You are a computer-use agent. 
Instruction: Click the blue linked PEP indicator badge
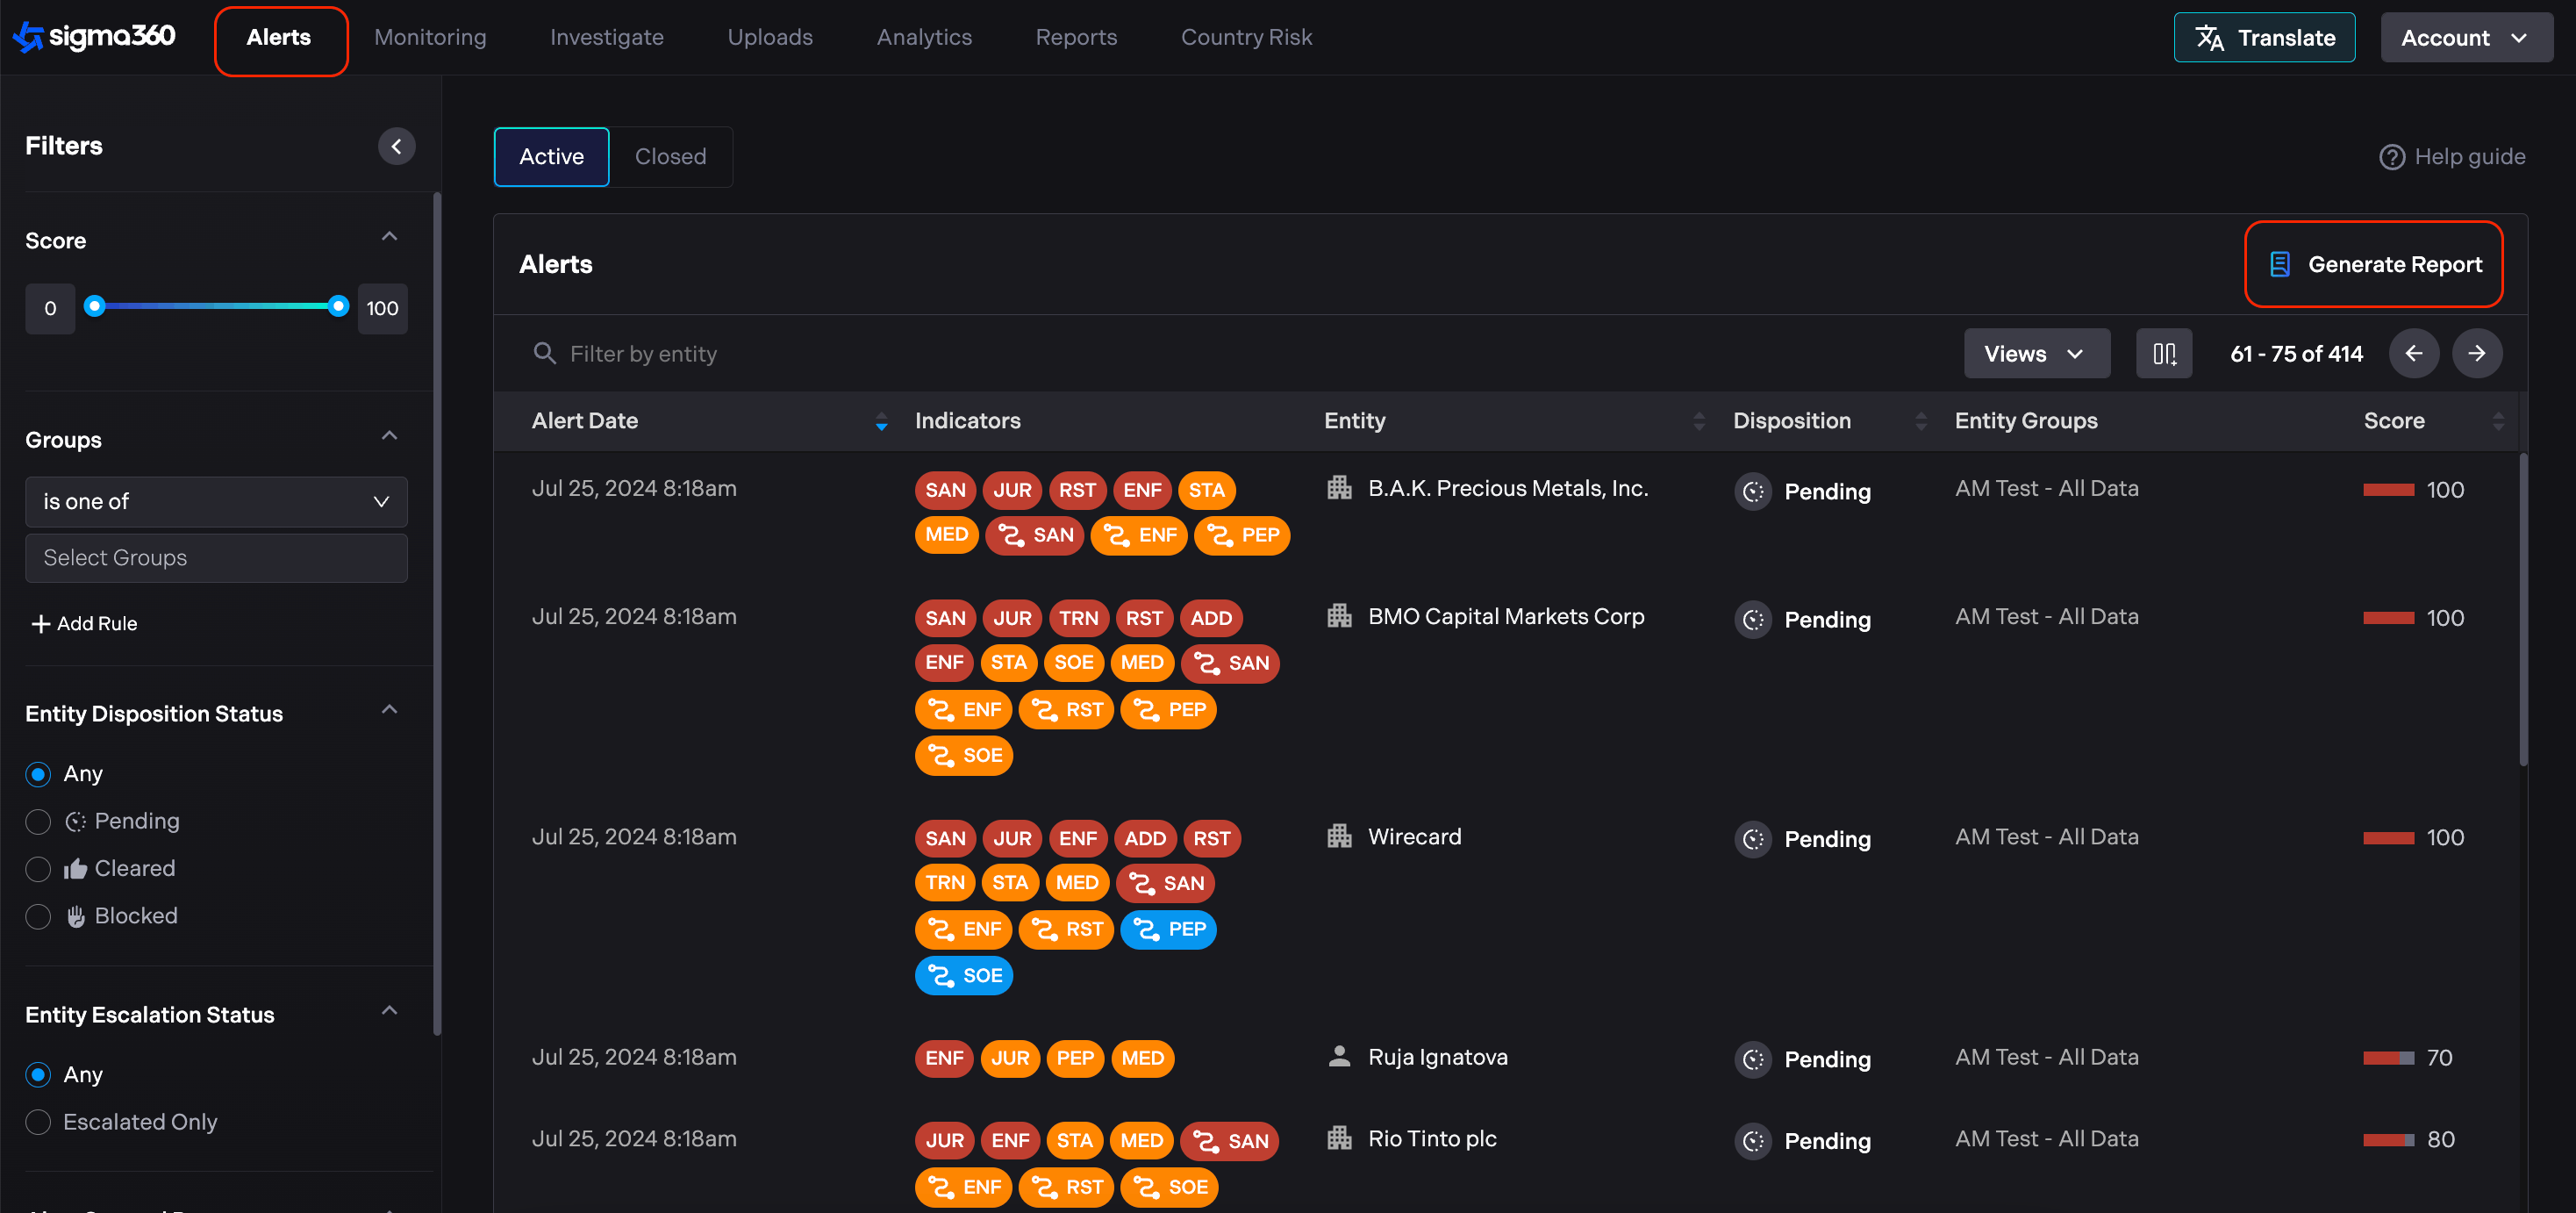[x=1167, y=929]
